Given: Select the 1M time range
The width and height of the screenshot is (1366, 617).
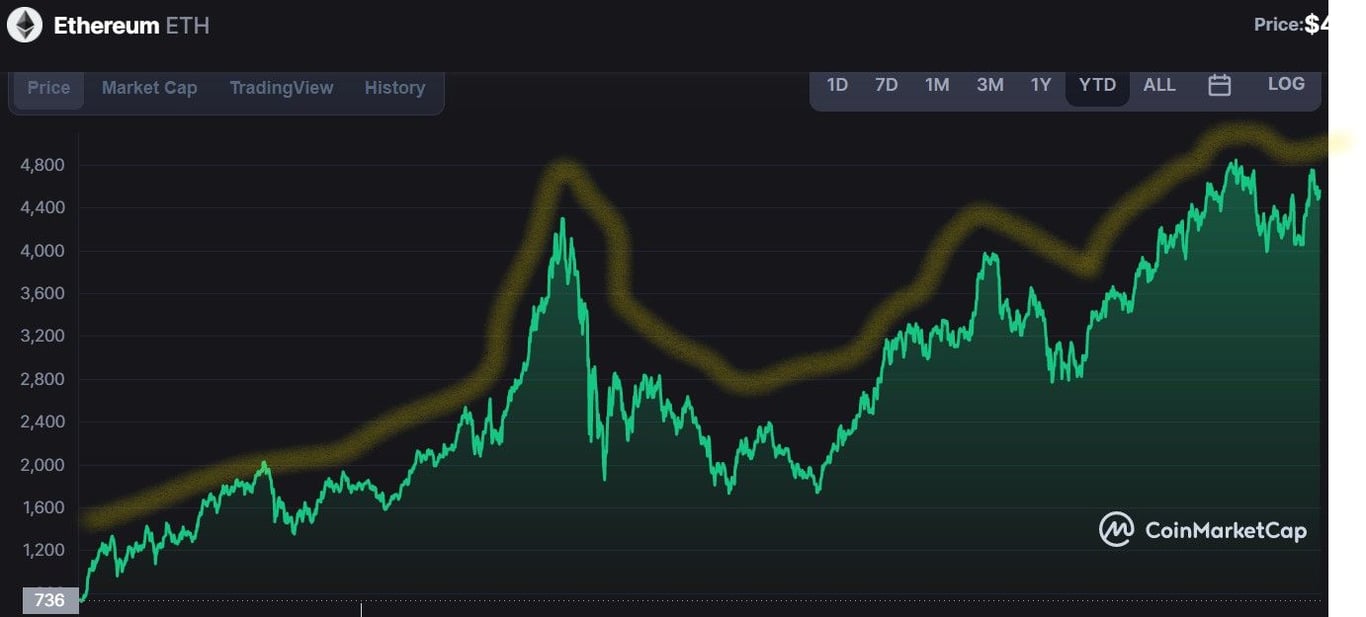Looking at the screenshot, I should click(937, 85).
